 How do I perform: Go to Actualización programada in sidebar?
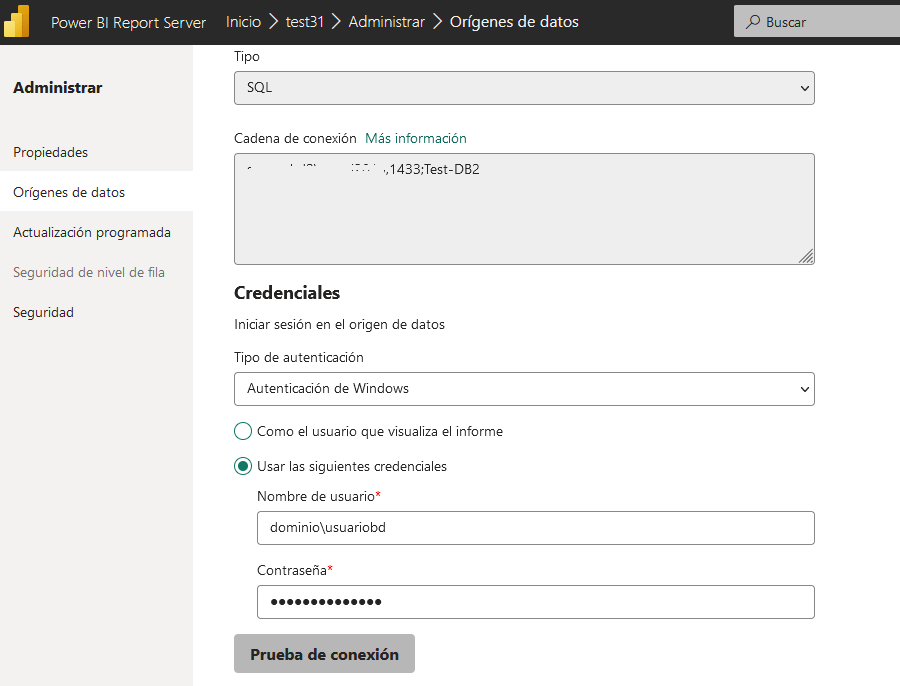point(92,232)
